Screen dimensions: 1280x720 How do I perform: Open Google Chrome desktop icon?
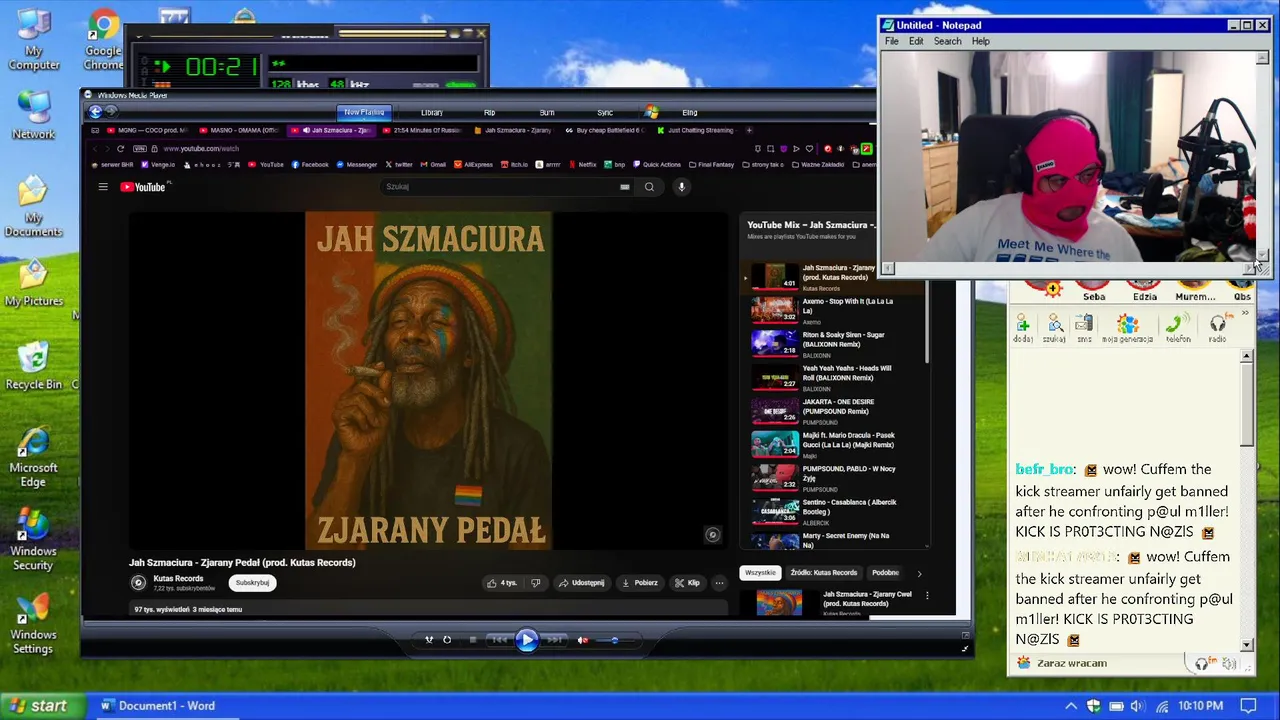click(x=103, y=41)
